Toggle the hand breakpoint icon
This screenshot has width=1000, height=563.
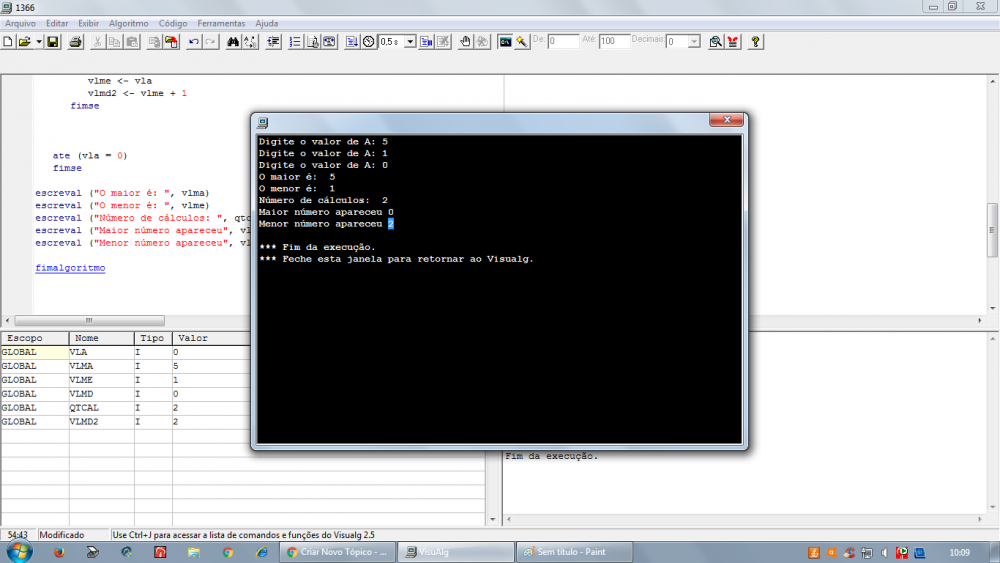point(464,42)
